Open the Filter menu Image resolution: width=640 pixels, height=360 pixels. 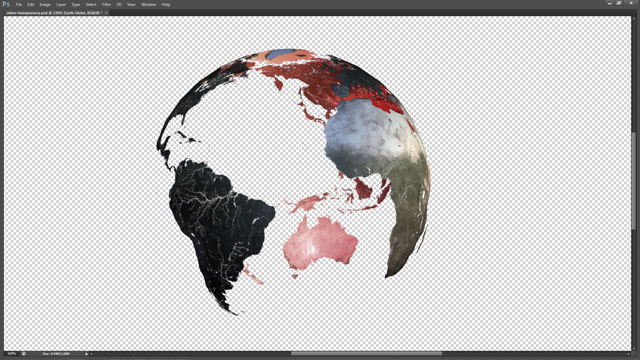pyautogui.click(x=106, y=4)
